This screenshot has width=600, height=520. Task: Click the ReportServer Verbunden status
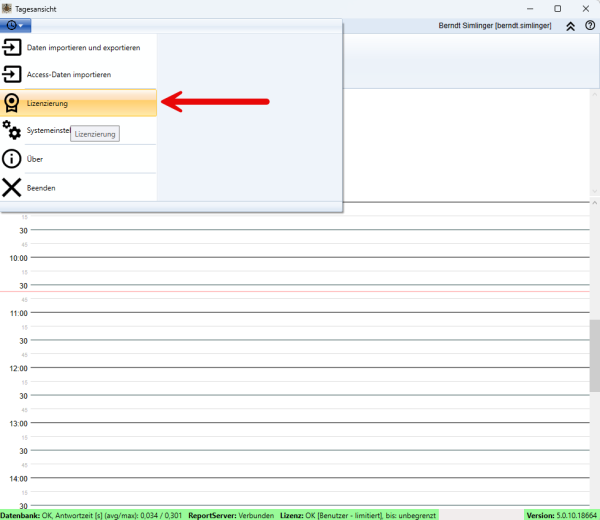click(x=231, y=514)
